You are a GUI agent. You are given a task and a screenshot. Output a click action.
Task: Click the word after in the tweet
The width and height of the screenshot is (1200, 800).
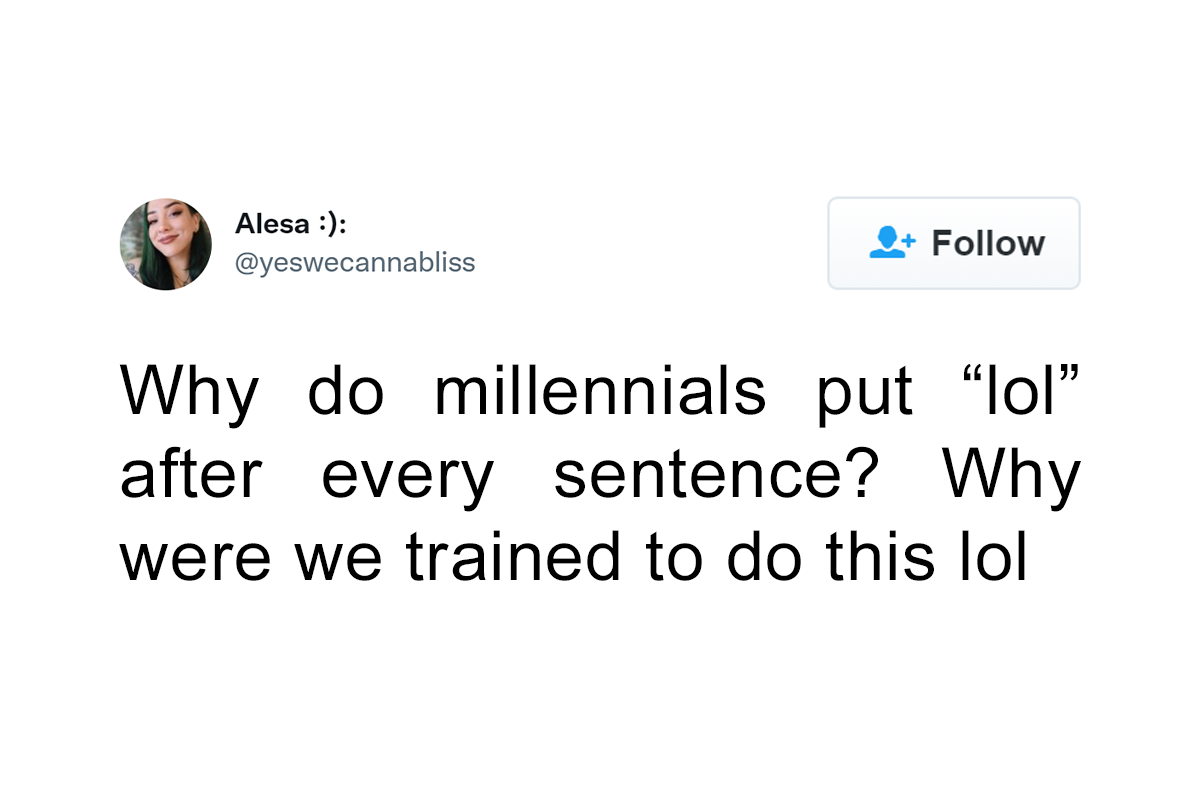pyautogui.click(x=191, y=476)
